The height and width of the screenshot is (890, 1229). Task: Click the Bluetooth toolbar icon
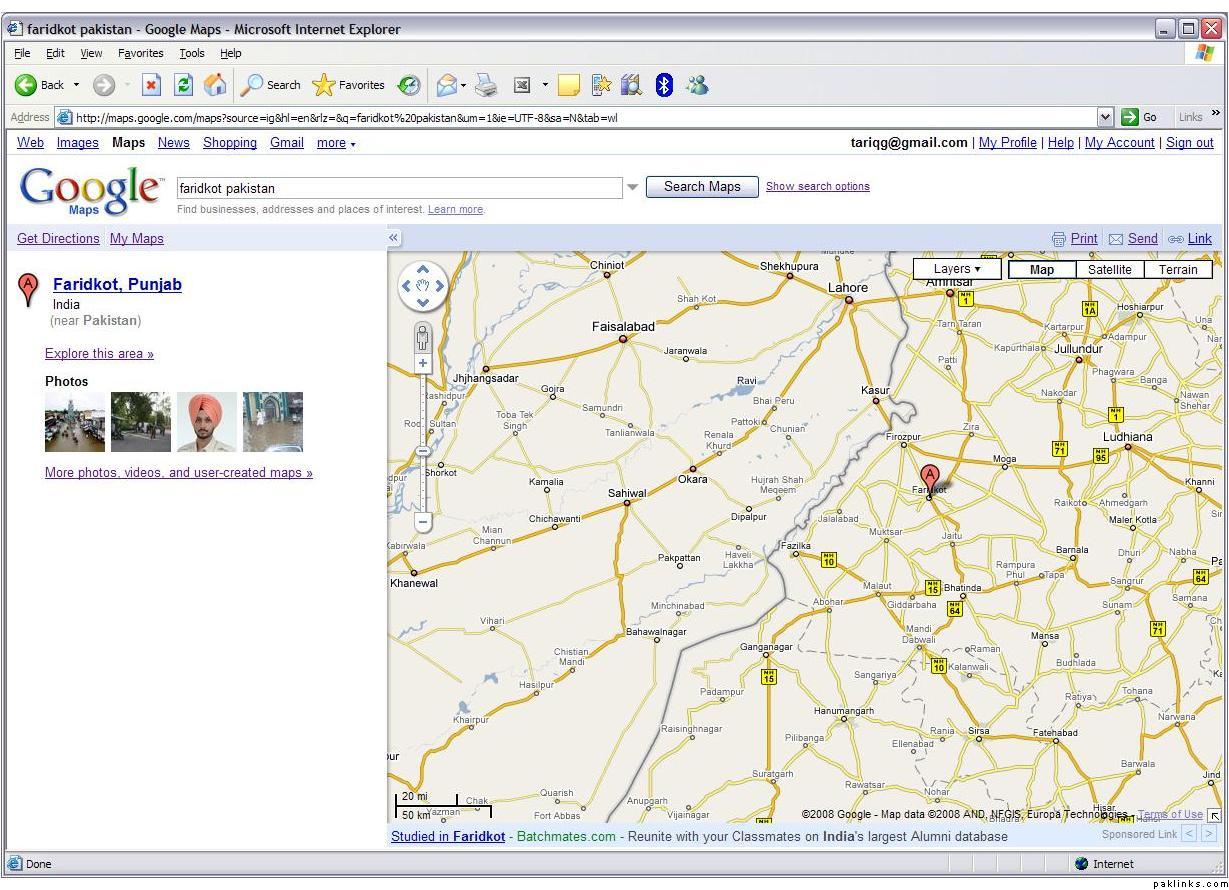click(664, 85)
